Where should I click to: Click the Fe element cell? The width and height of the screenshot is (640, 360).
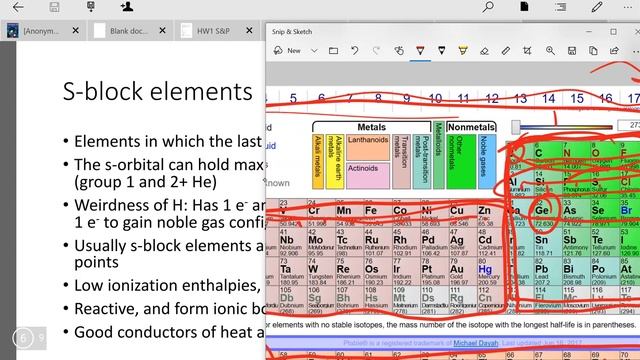tap(377, 213)
